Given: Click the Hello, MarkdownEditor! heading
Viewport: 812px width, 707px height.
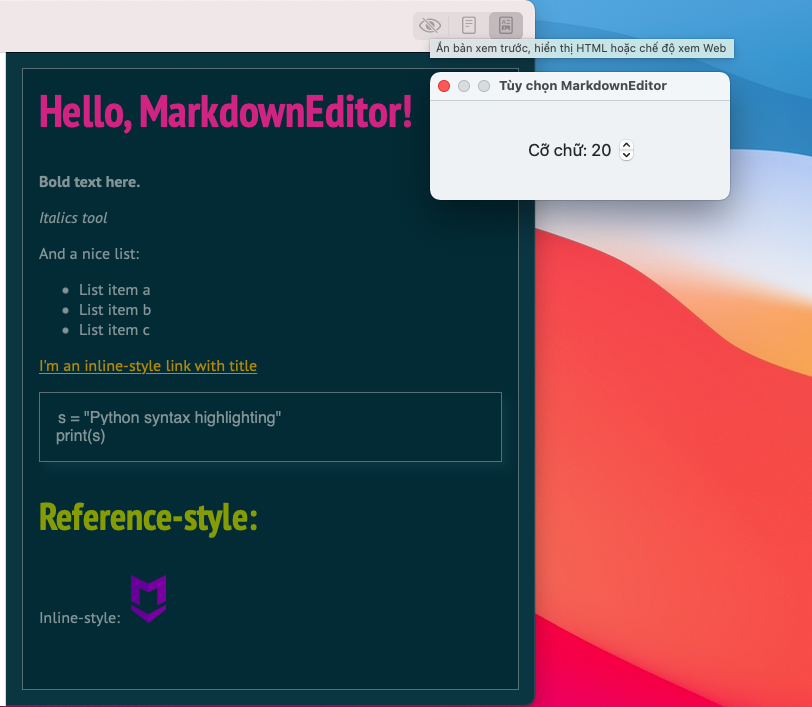Looking at the screenshot, I should pos(226,111).
